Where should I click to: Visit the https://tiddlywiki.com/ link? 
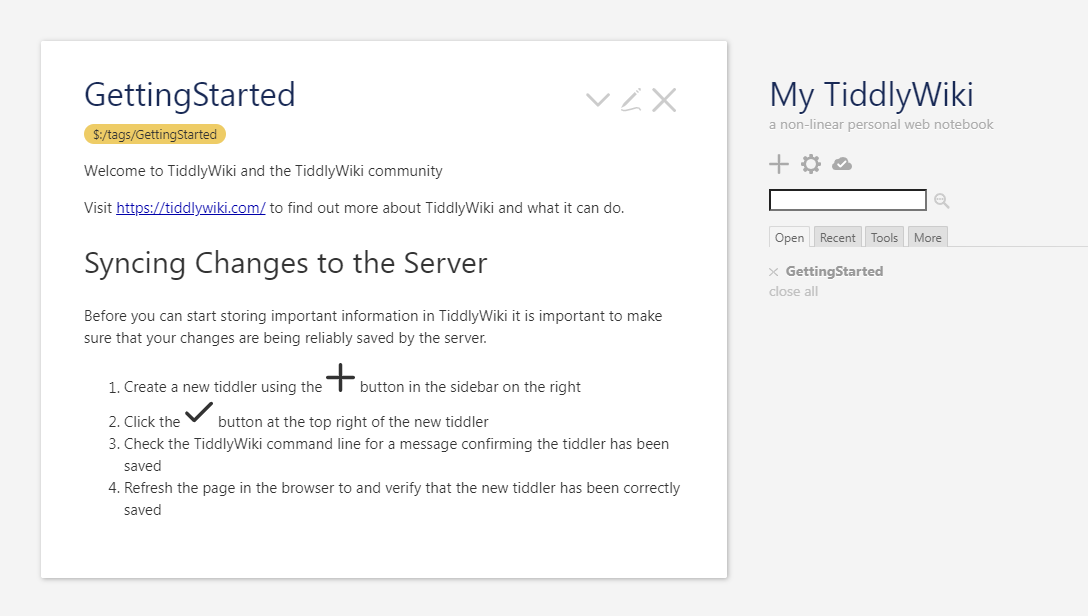click(x=190, y=208)
